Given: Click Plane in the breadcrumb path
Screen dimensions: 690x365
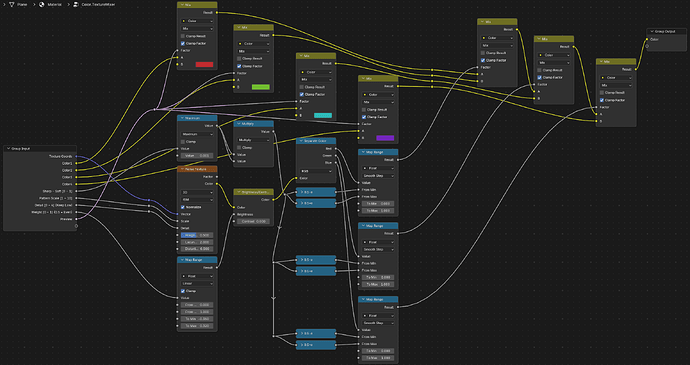Looking at the screenshot, I should click(x=22, y=4).
